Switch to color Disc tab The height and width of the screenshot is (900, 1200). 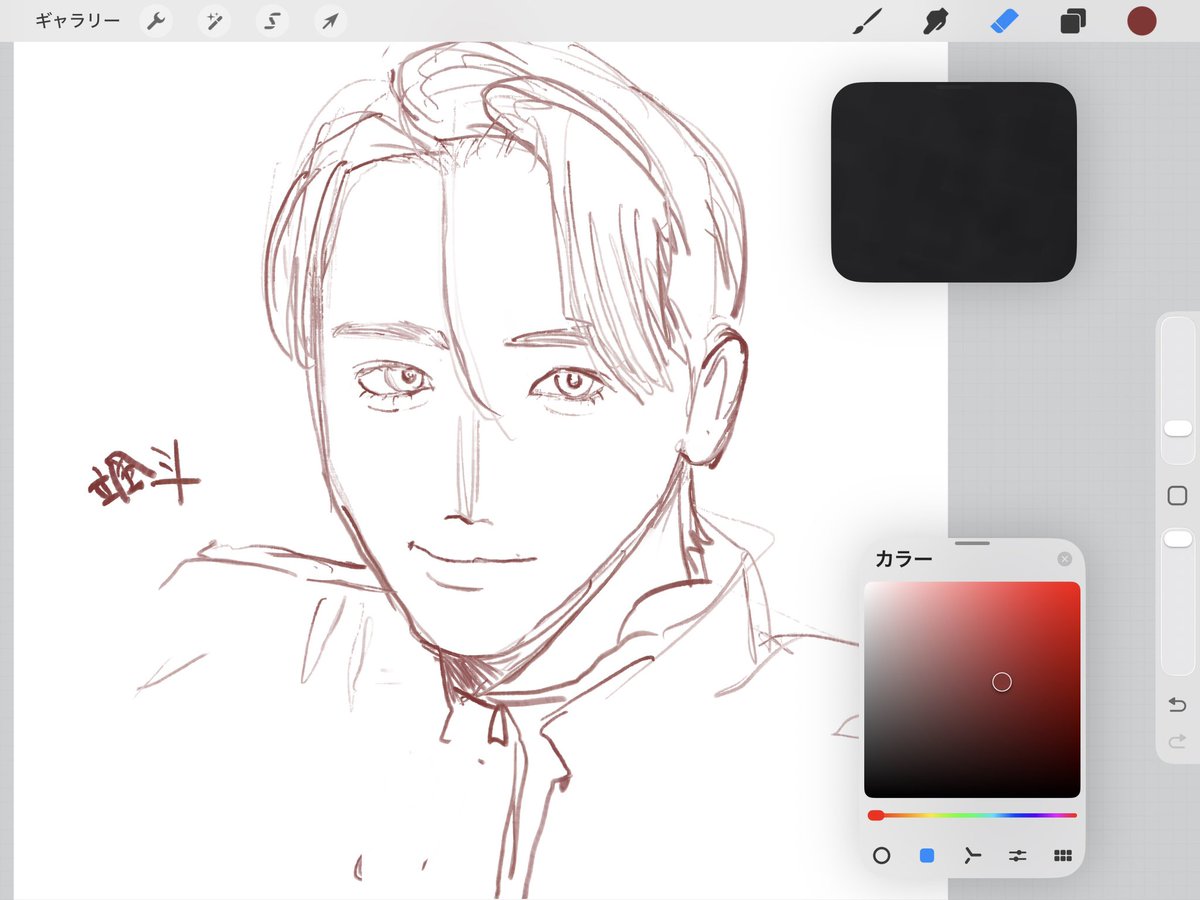coord(881,856)
